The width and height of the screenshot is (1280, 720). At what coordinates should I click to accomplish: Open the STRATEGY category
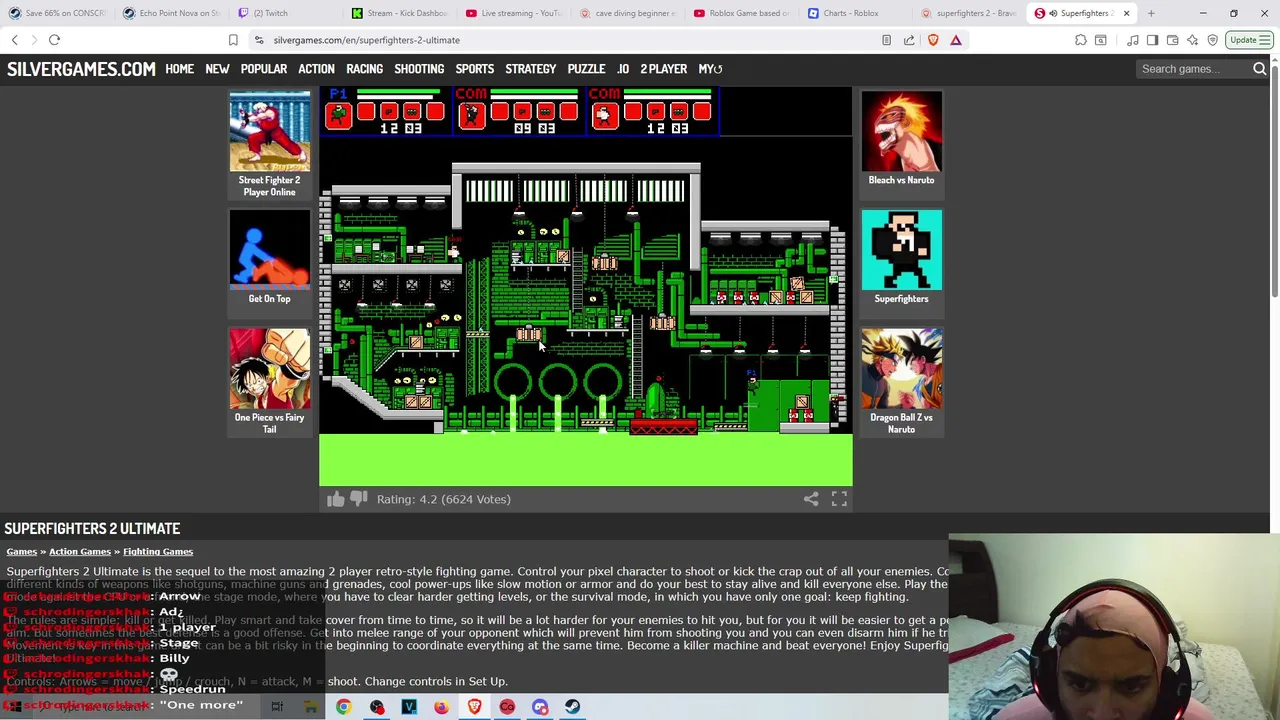tap(530, 69)
